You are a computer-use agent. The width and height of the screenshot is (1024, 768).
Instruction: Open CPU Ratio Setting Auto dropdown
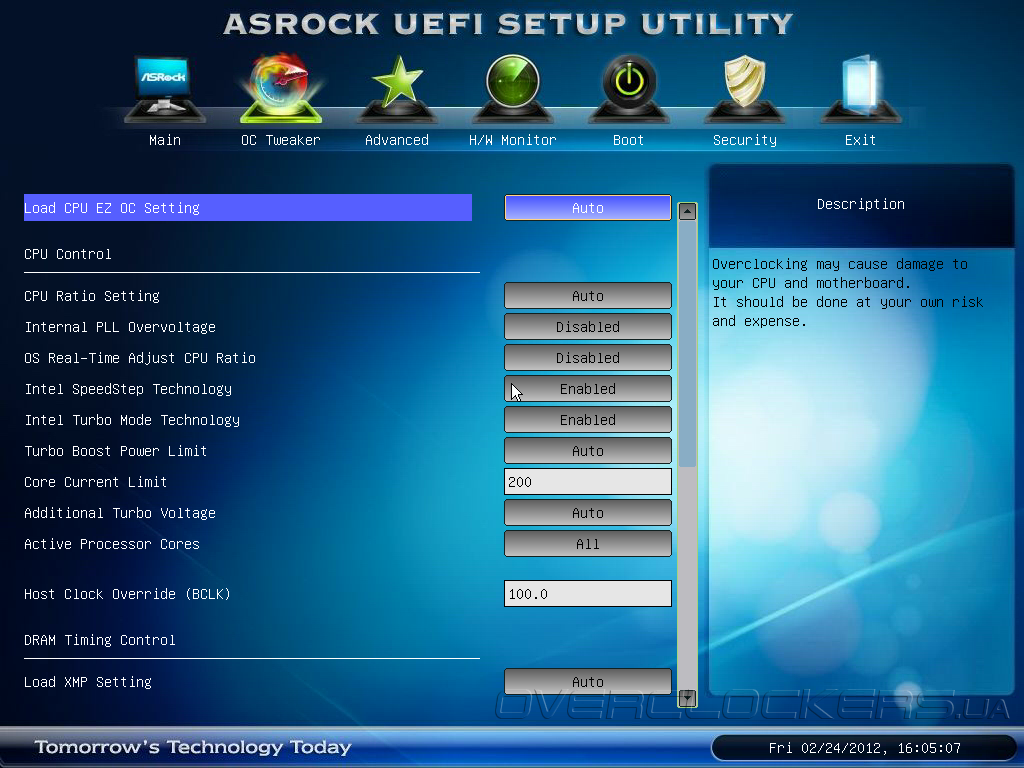[588, 296]
